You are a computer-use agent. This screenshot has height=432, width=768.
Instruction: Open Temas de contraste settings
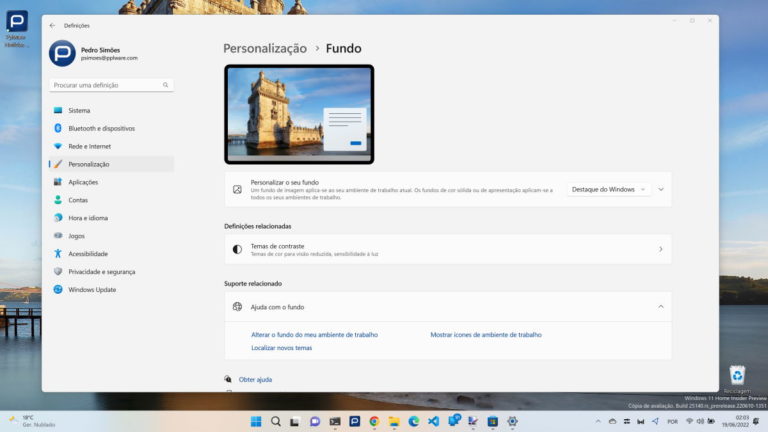pos(448,249)
